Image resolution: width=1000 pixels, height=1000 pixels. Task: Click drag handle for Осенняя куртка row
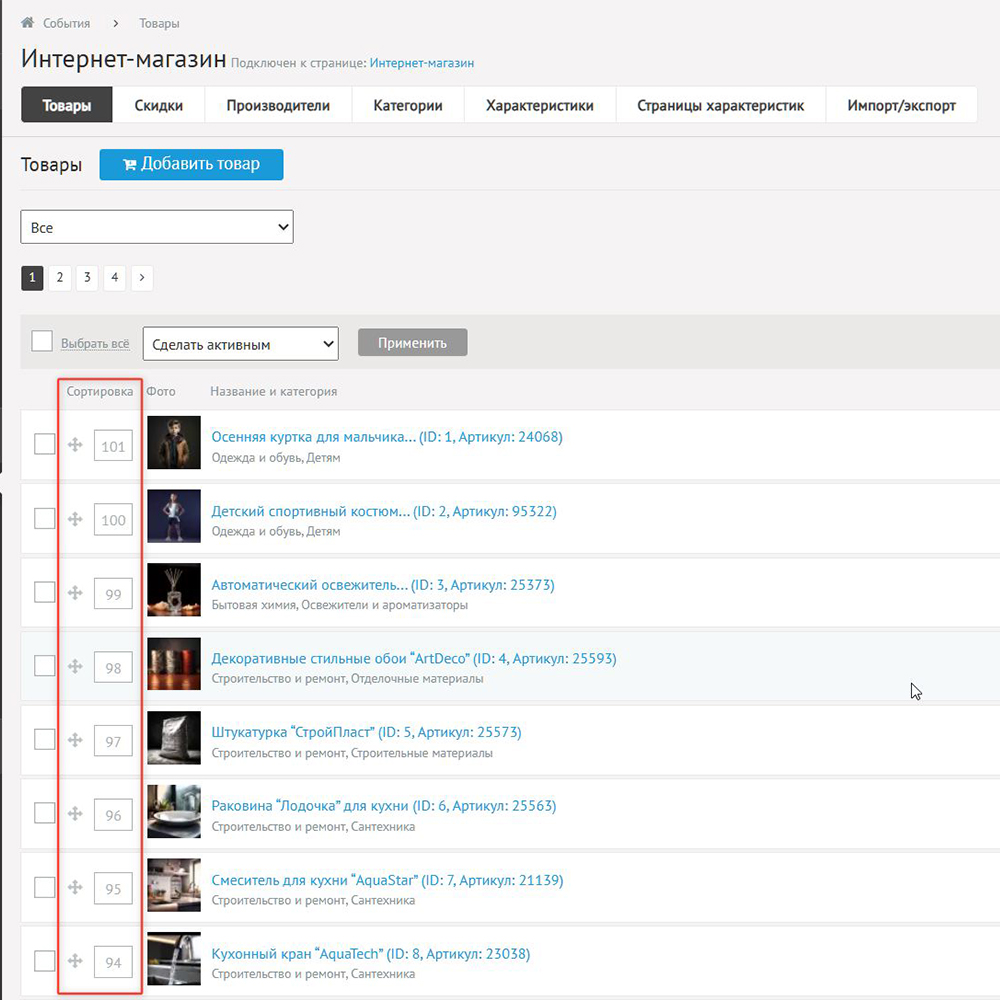[75, 445]
